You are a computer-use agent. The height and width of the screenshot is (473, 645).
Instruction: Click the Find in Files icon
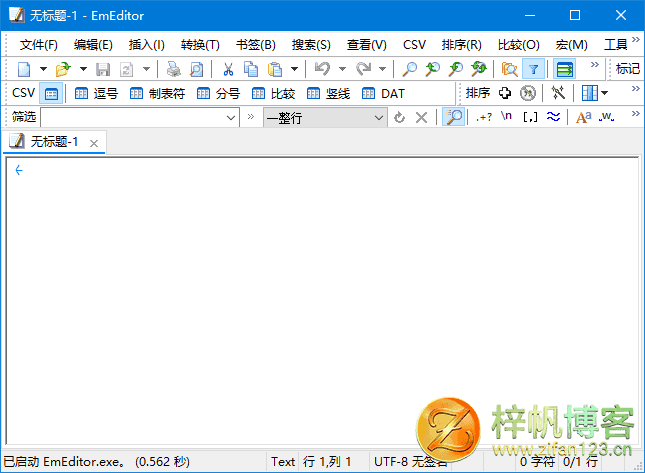510,69
